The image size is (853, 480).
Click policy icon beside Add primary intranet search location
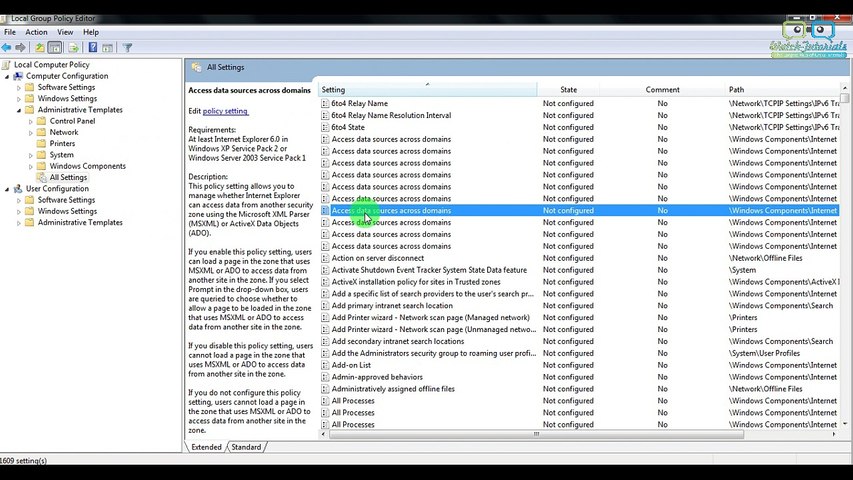click(325, 306)
